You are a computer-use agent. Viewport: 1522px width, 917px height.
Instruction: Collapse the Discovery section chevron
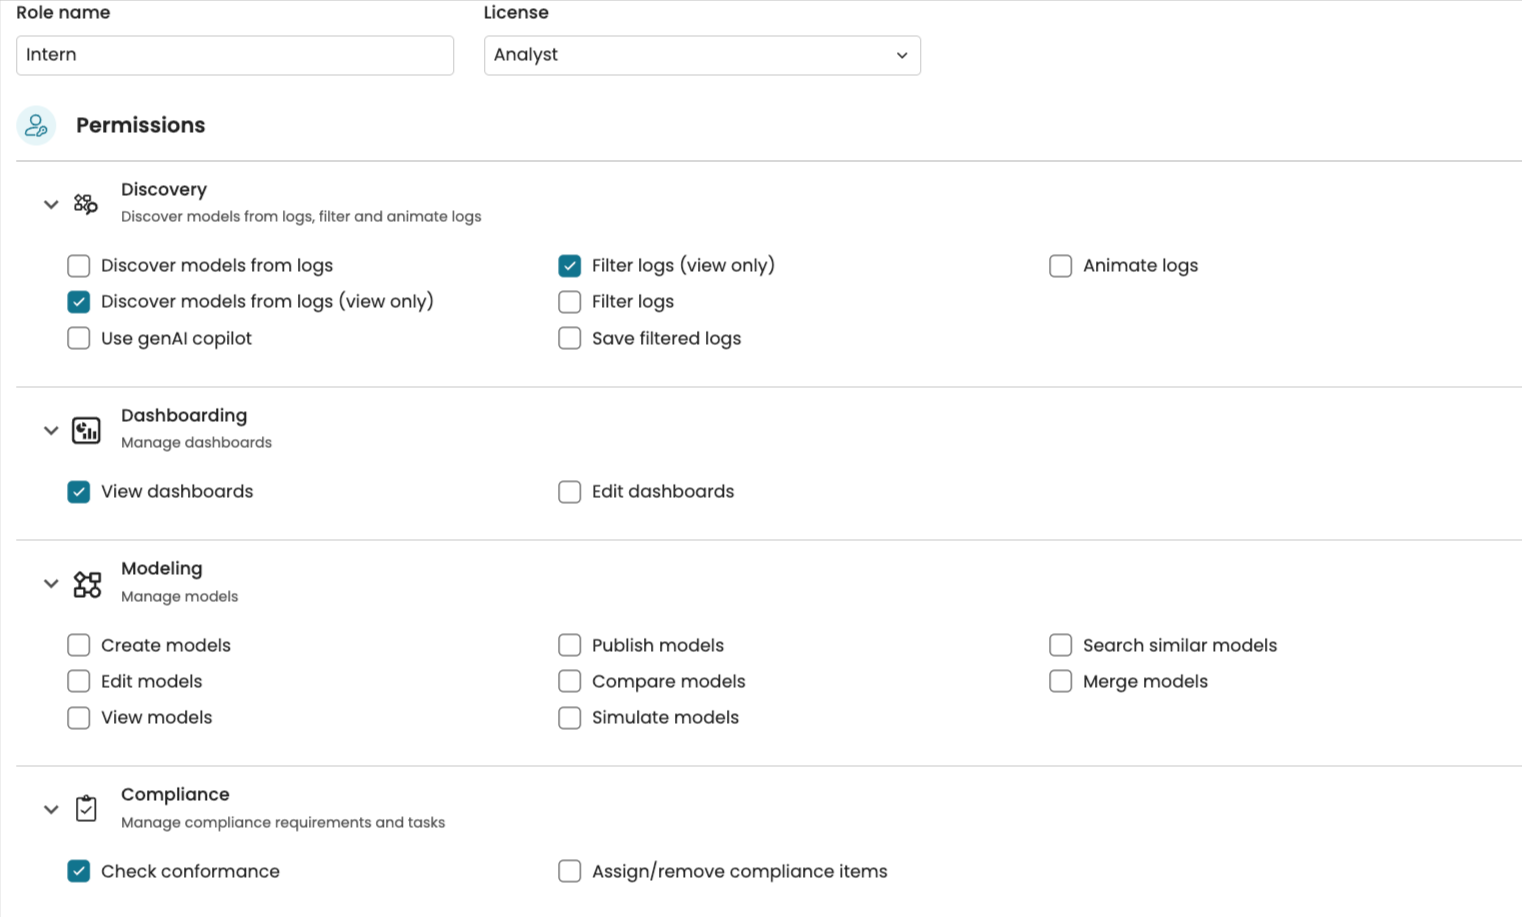pyautogui.click(x=51, y=204)
